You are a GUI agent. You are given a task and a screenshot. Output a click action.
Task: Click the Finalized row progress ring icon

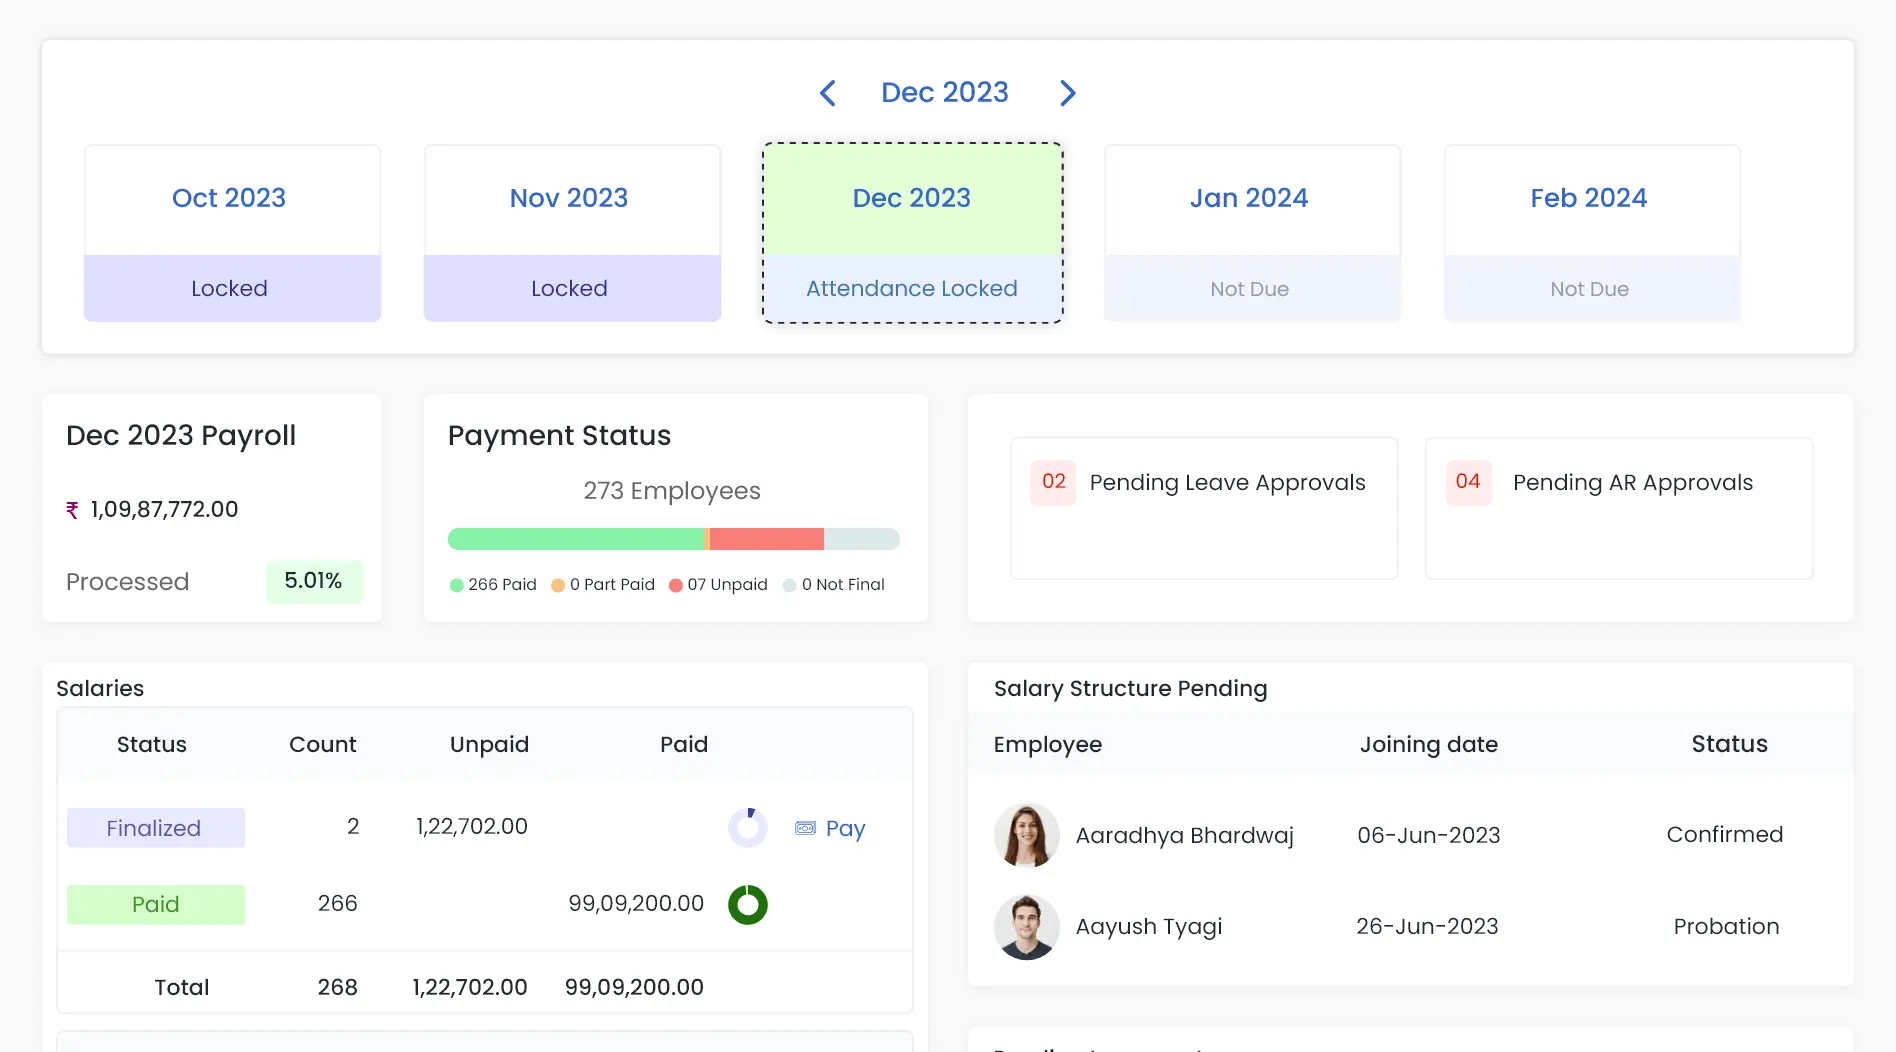(747, 827)
